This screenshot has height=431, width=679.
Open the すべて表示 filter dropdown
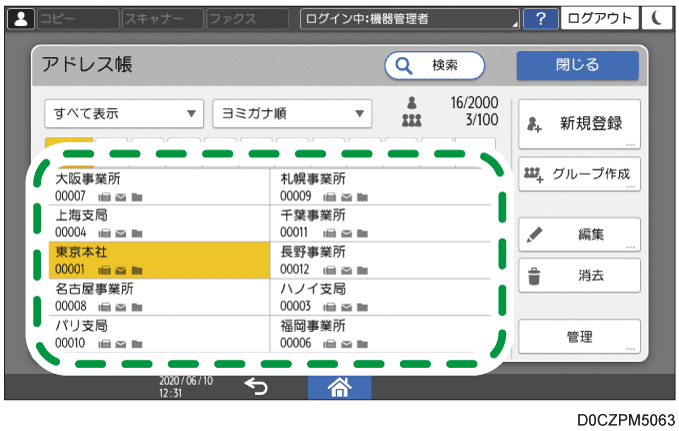tap(124, 113)
